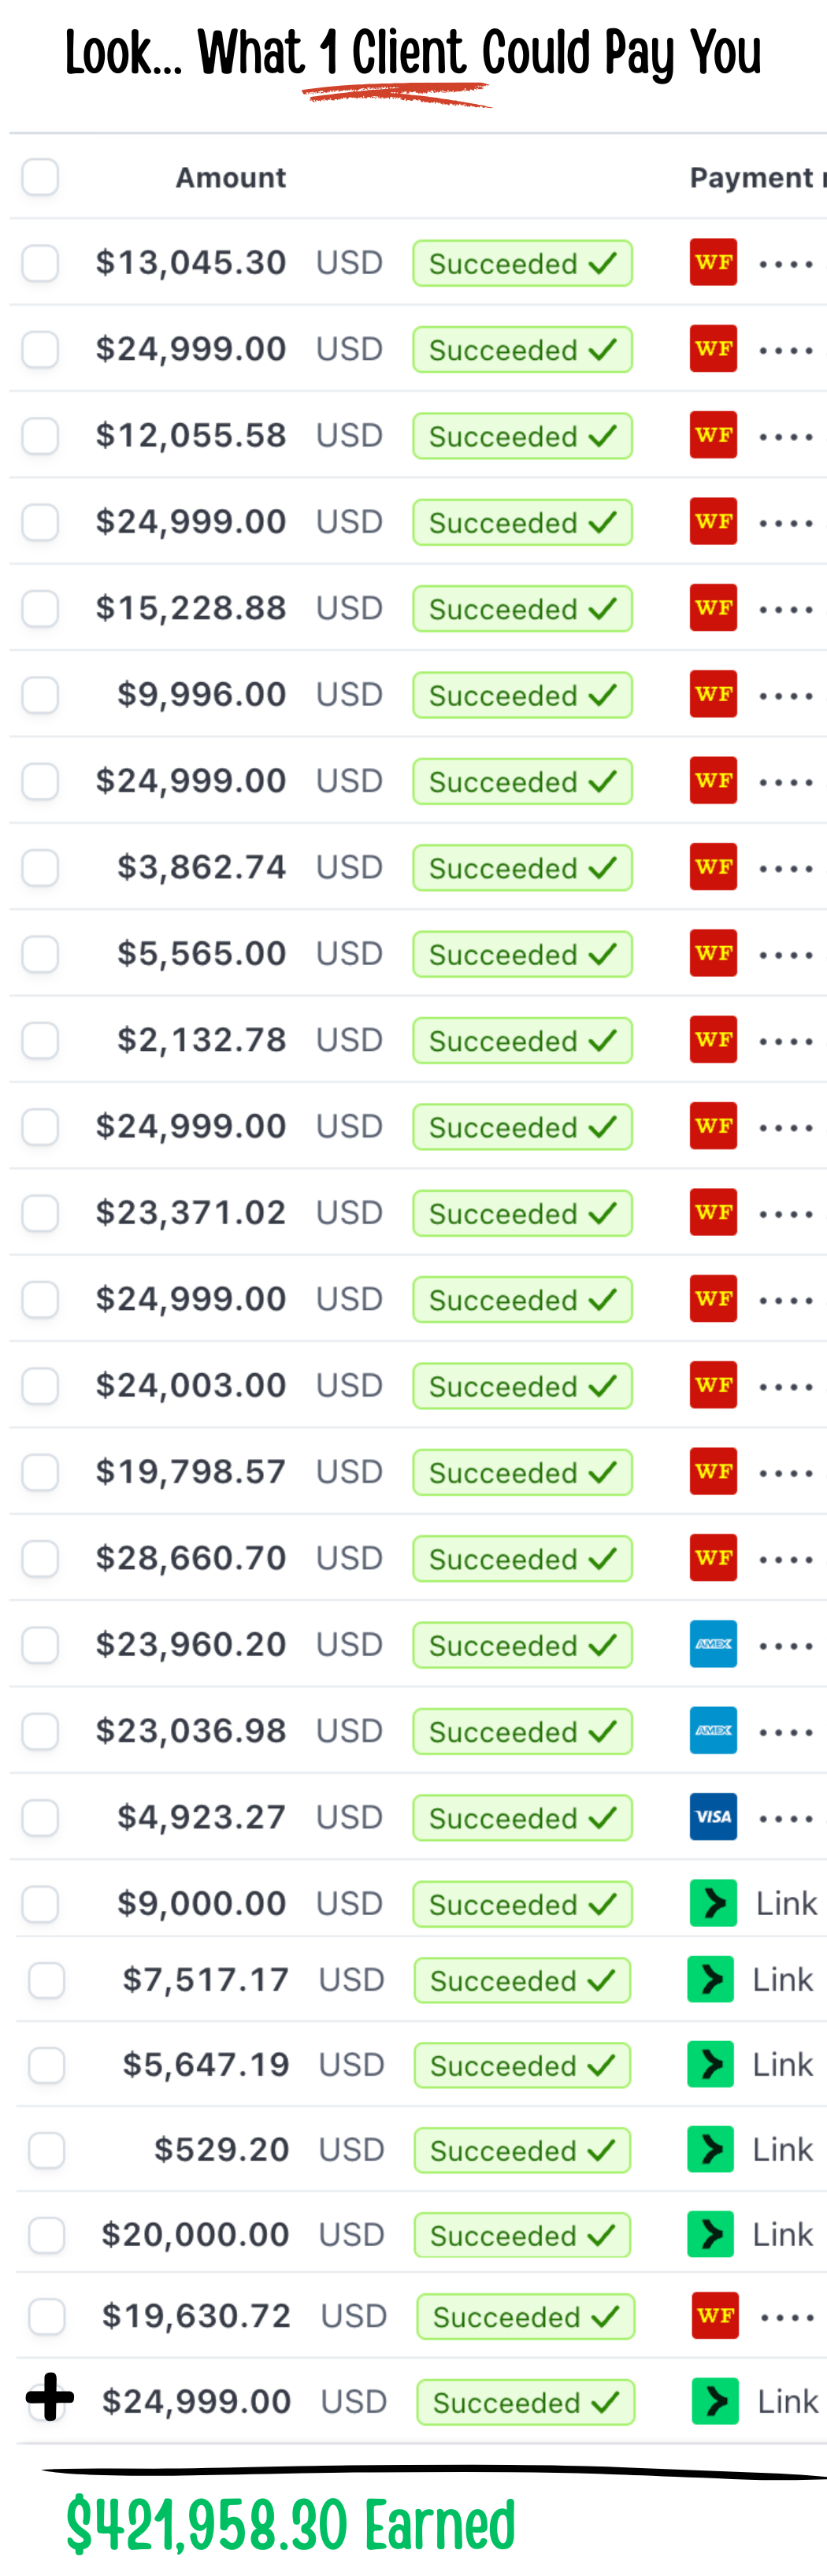This screenshot has width=827, height=2576.
Task: Click green Link icon on $529.20 row
Action: pos(711,2149)
